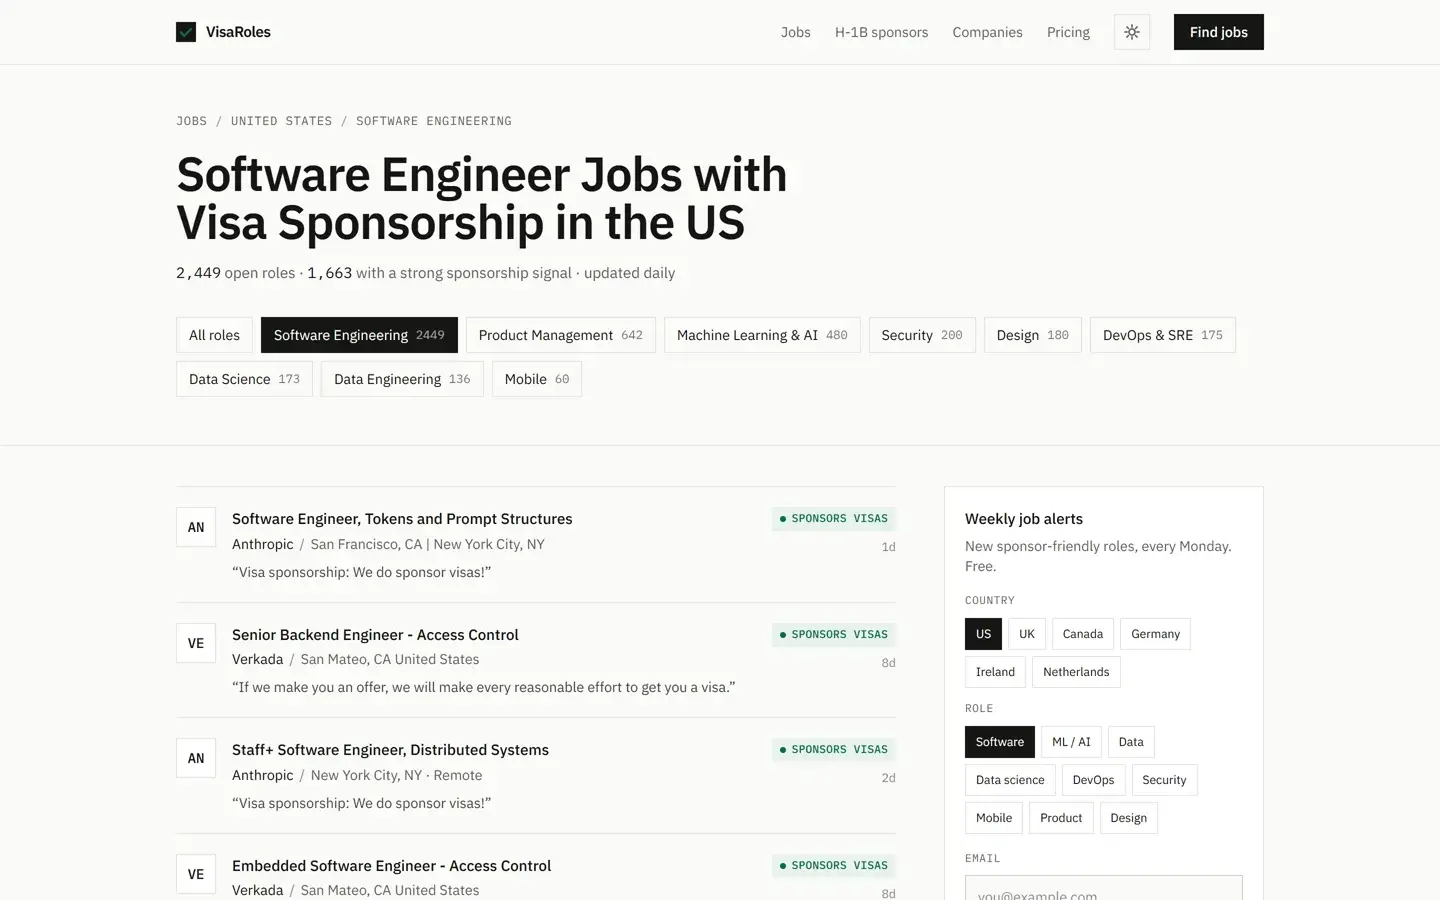
Task: Filter by Machine Learning & AI
Action: (x=762, y=335)
